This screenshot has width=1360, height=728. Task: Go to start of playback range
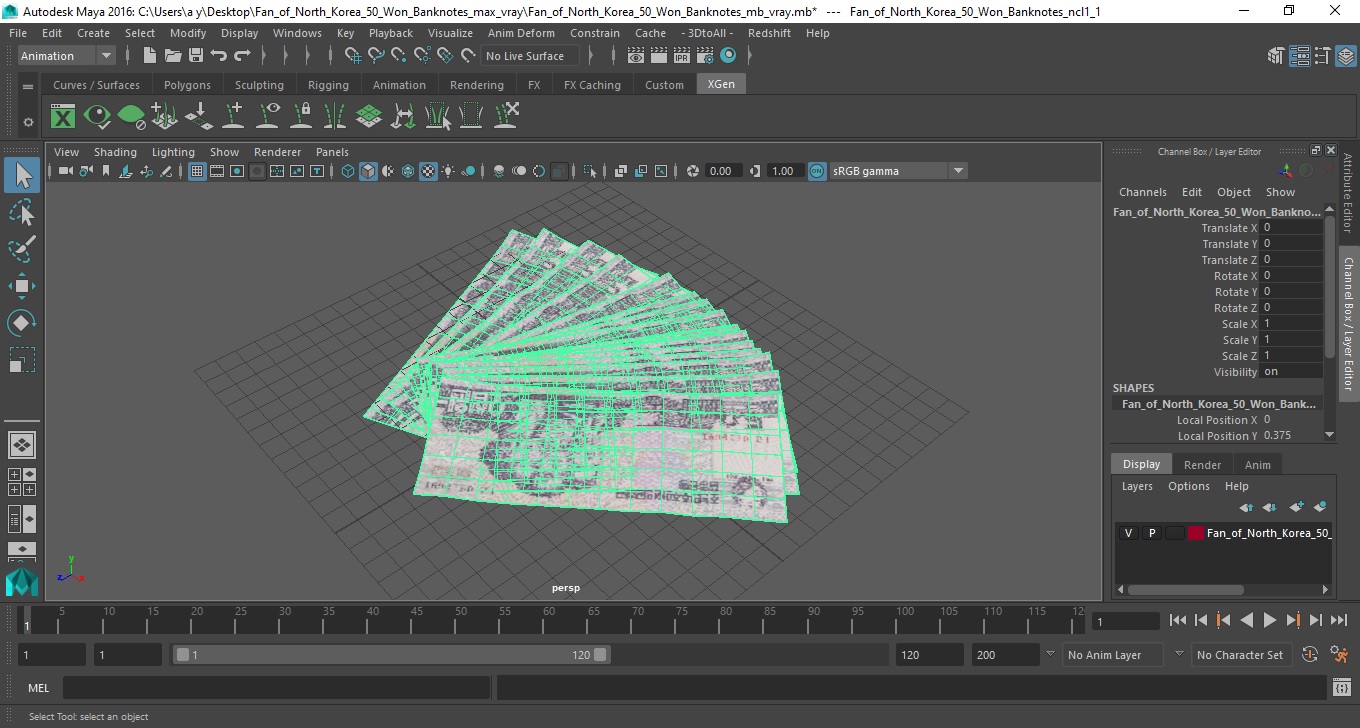click(x=1178, y=621)
